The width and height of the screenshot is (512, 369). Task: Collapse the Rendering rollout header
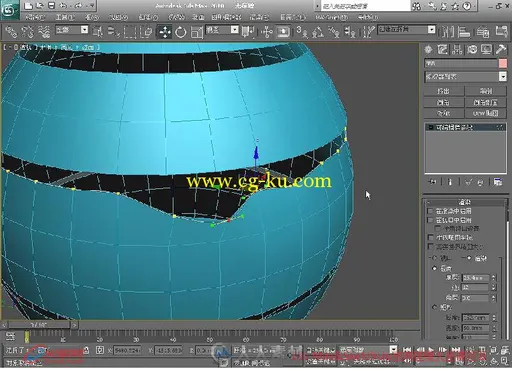[465, 202]
